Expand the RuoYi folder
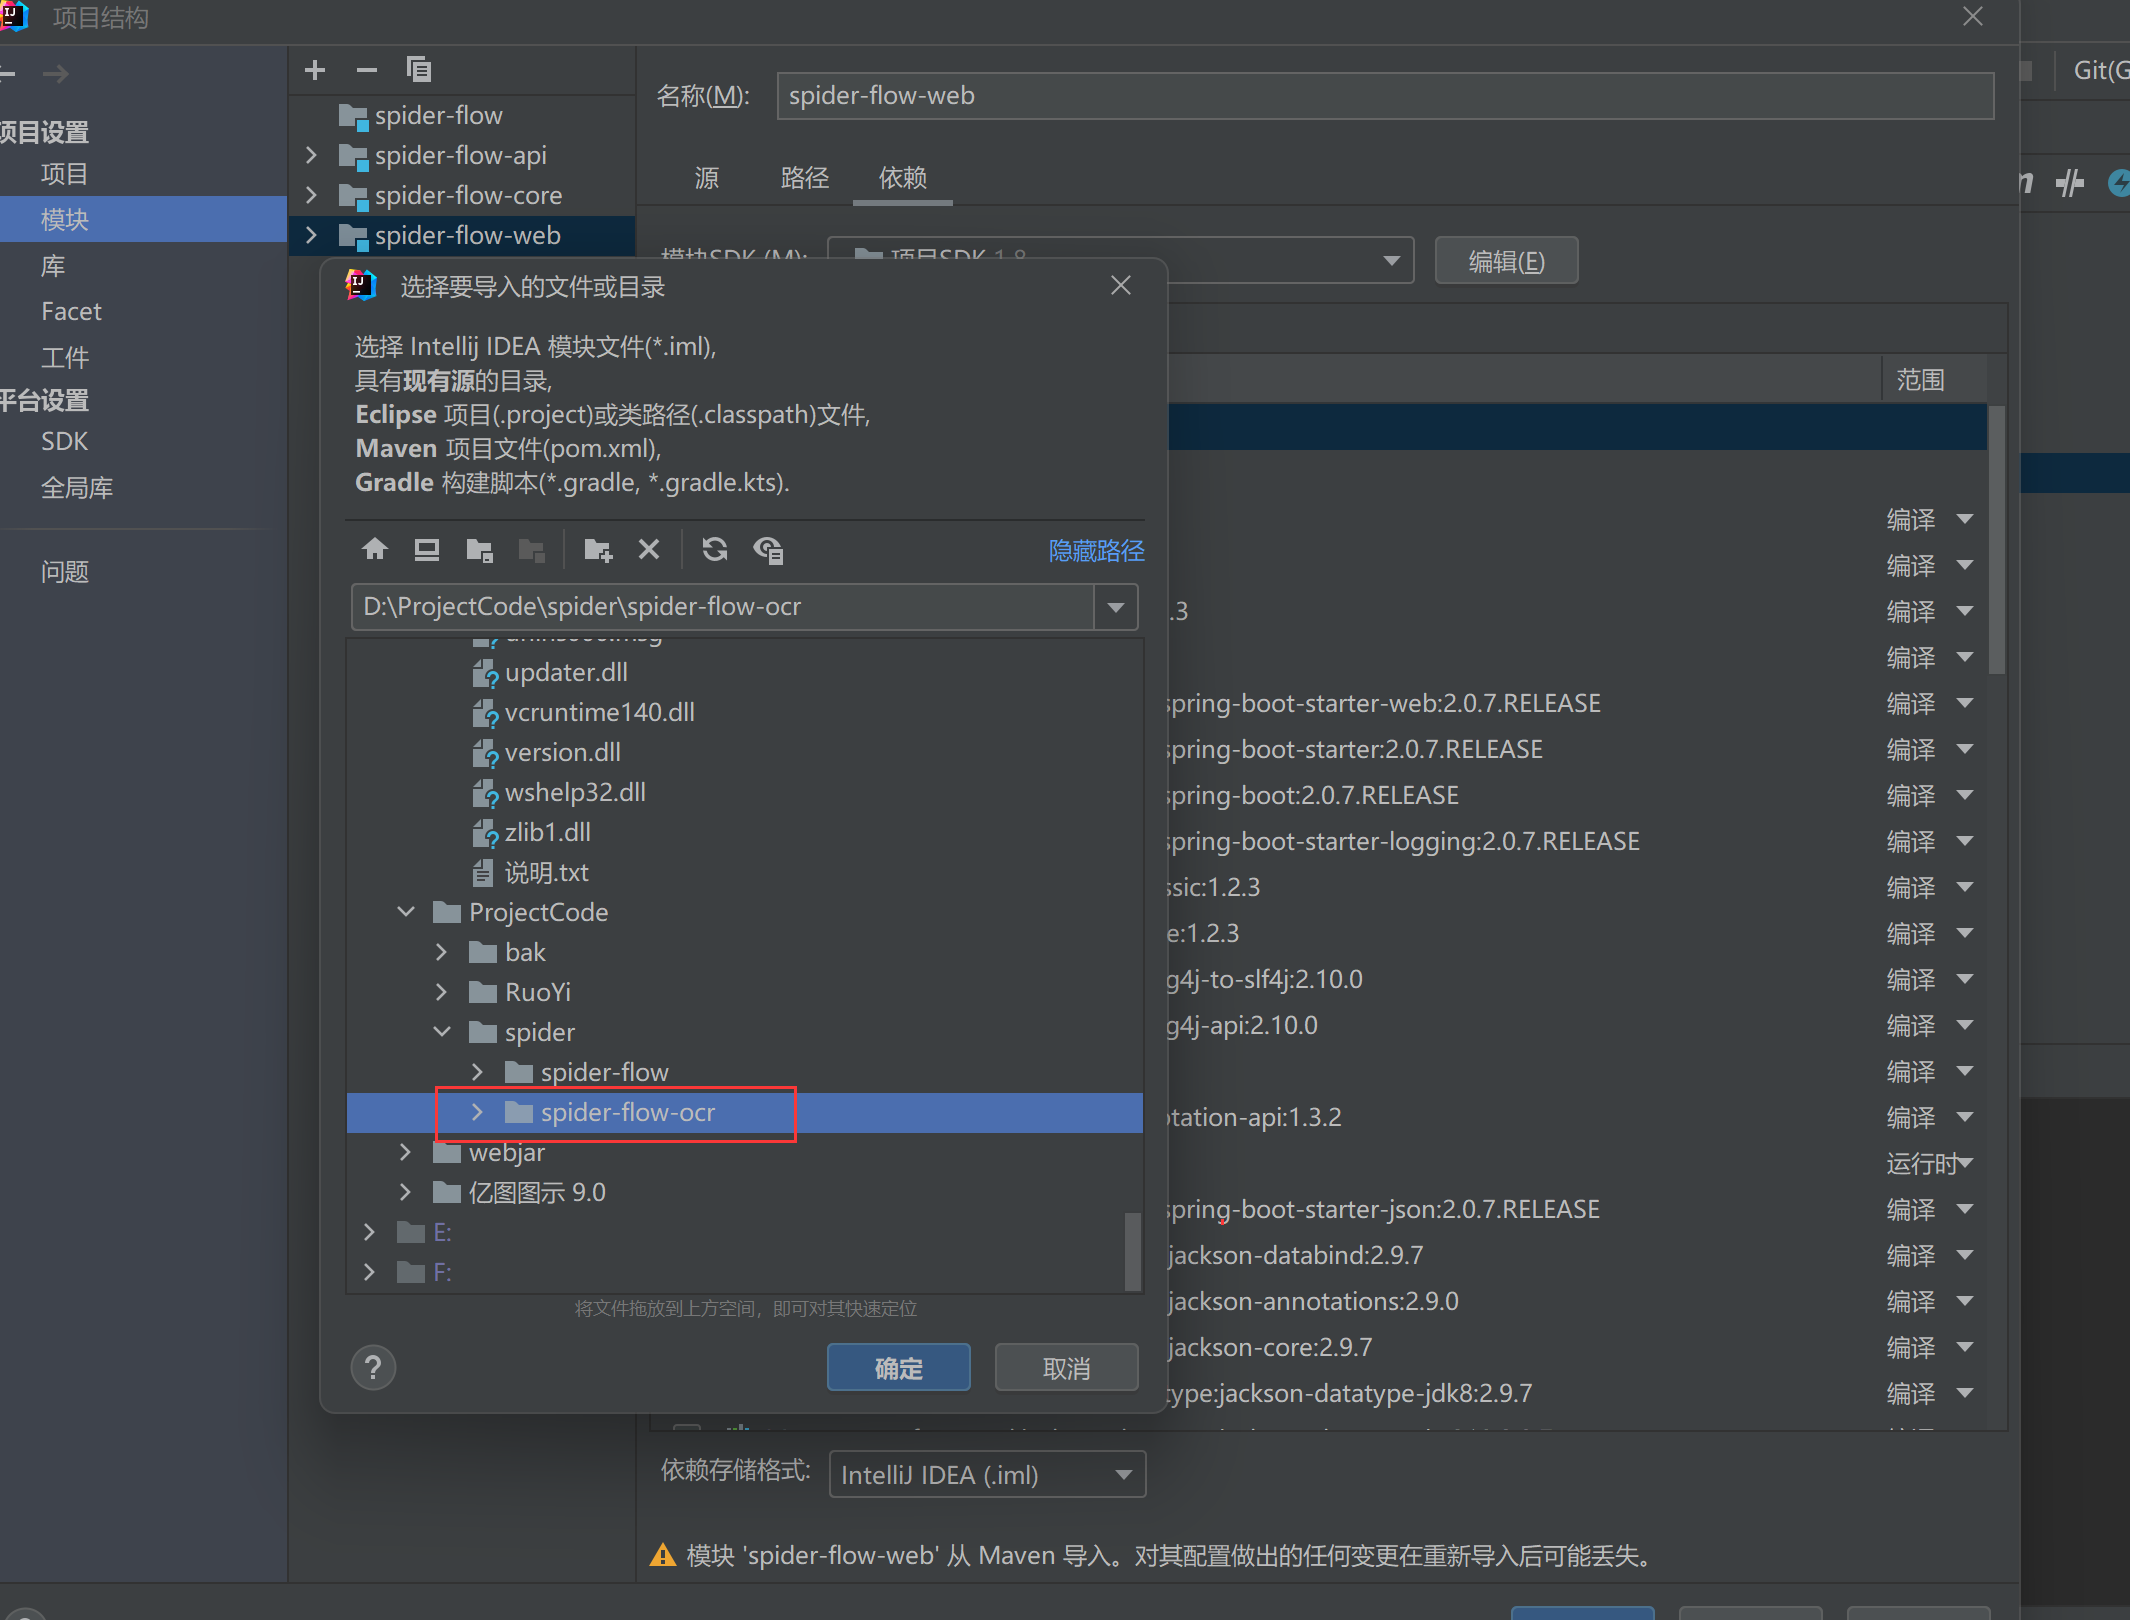The width and height of the screenshot is (2130, 1620). point(442,992)
